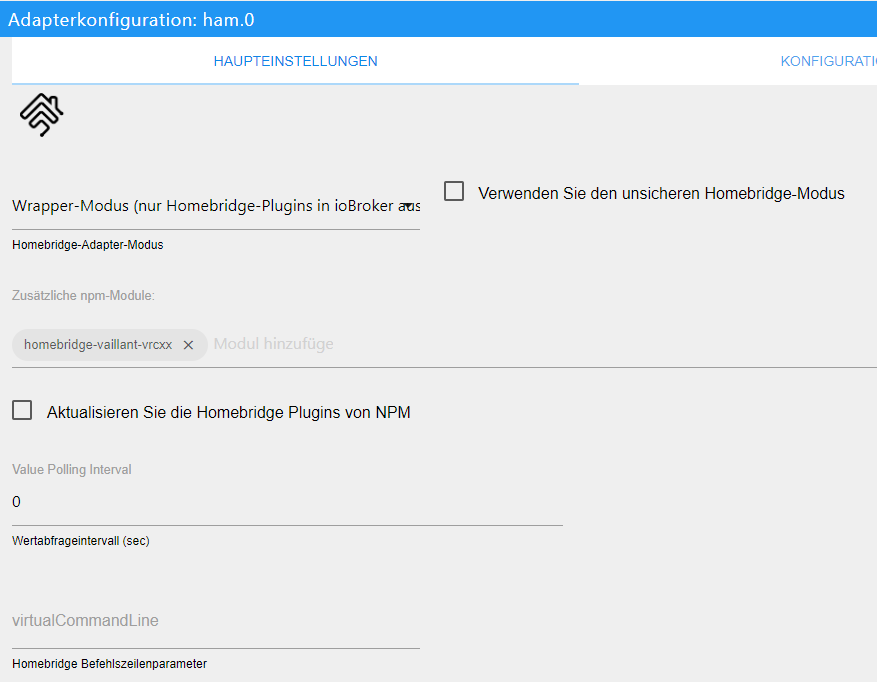Open the Konfiguration tab
This screenshot has height=682, width=877.
pyautogui.click(x=827, y=61)
